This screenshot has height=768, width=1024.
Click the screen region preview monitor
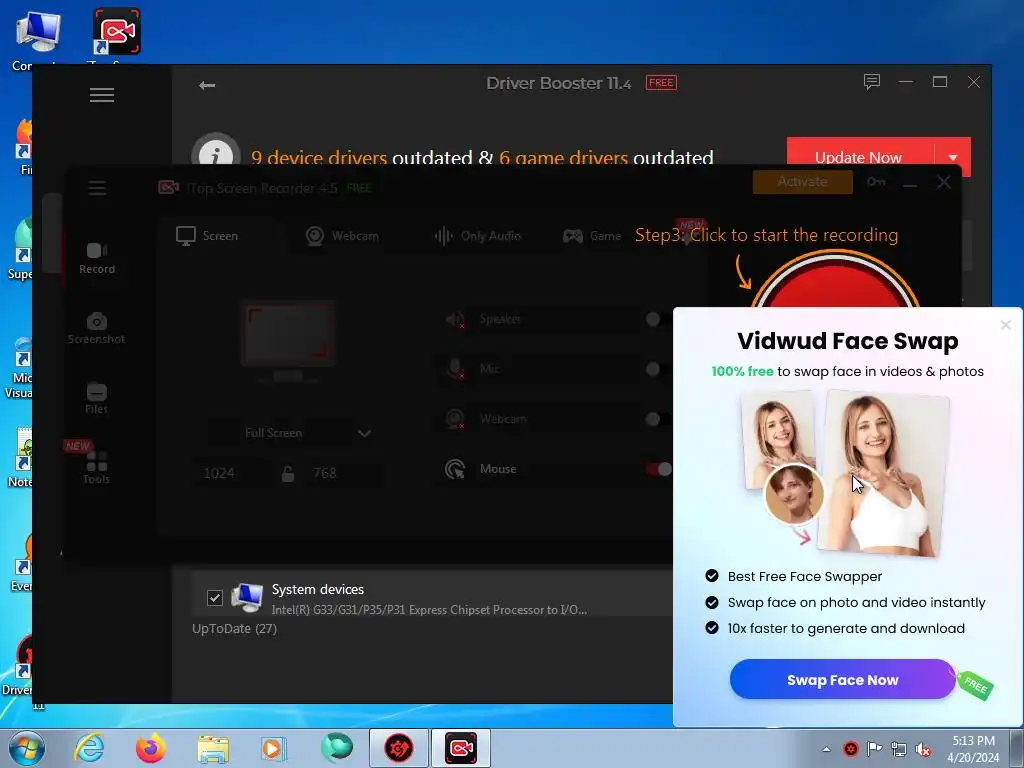[x=288, y=341]
